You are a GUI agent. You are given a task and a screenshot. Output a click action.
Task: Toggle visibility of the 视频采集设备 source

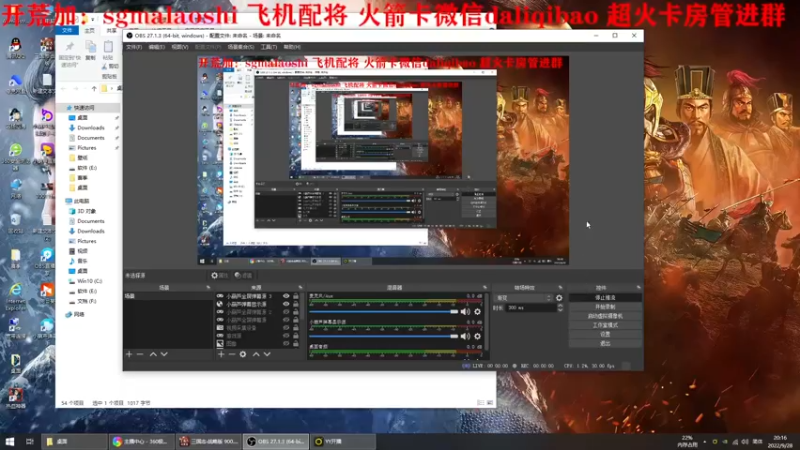point(286,328)
